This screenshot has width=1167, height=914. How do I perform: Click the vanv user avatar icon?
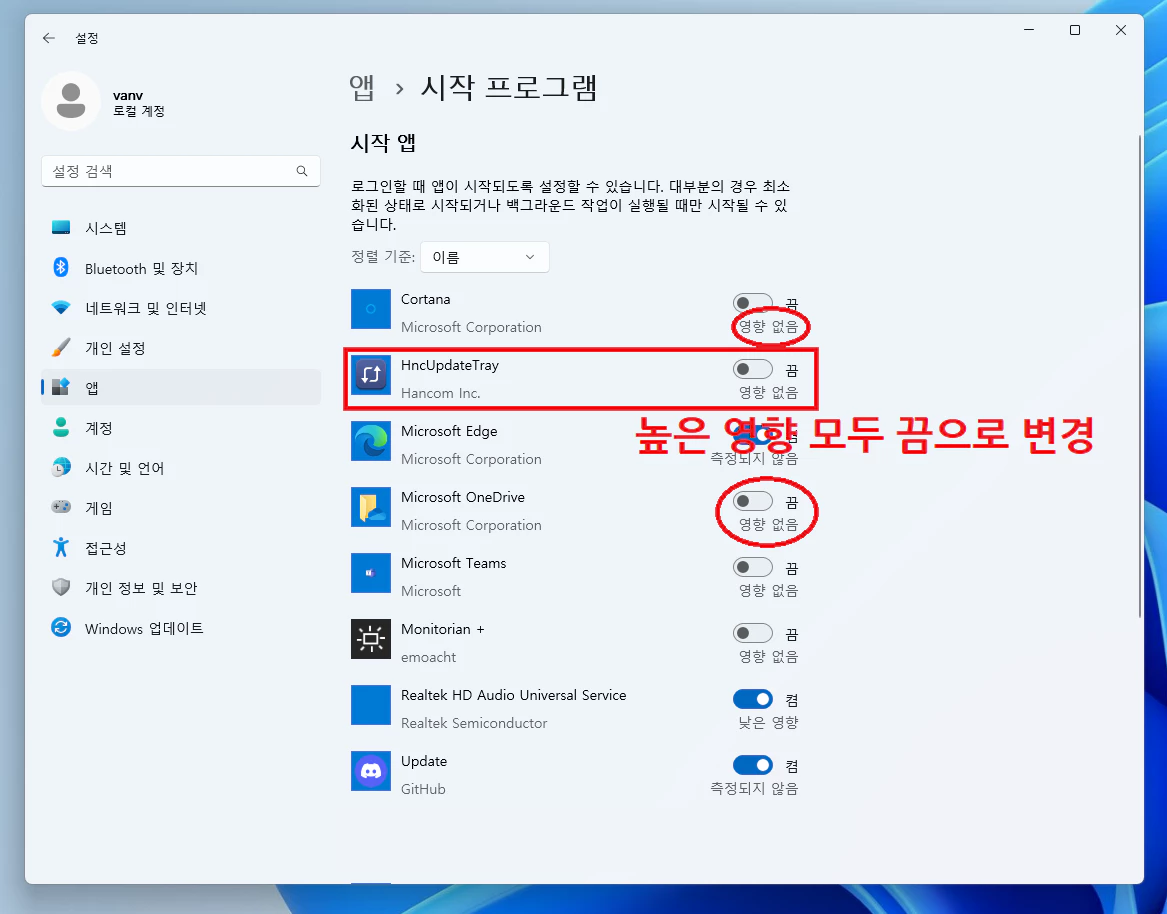coord(71,101)
